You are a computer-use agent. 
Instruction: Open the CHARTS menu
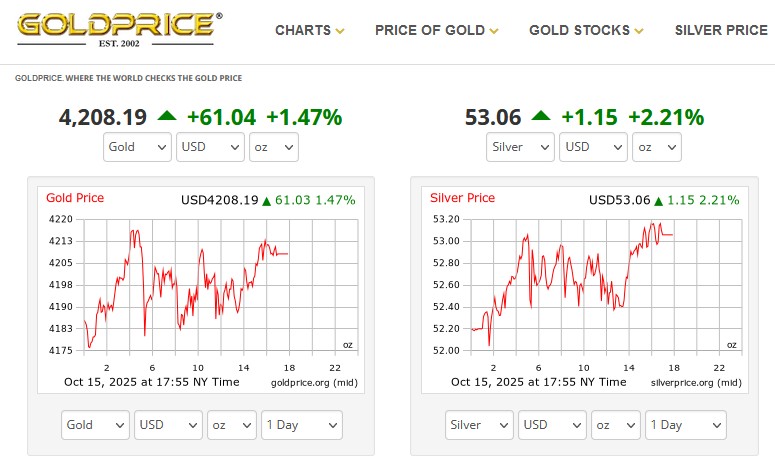pyautogui.click(x=309, y=30)
